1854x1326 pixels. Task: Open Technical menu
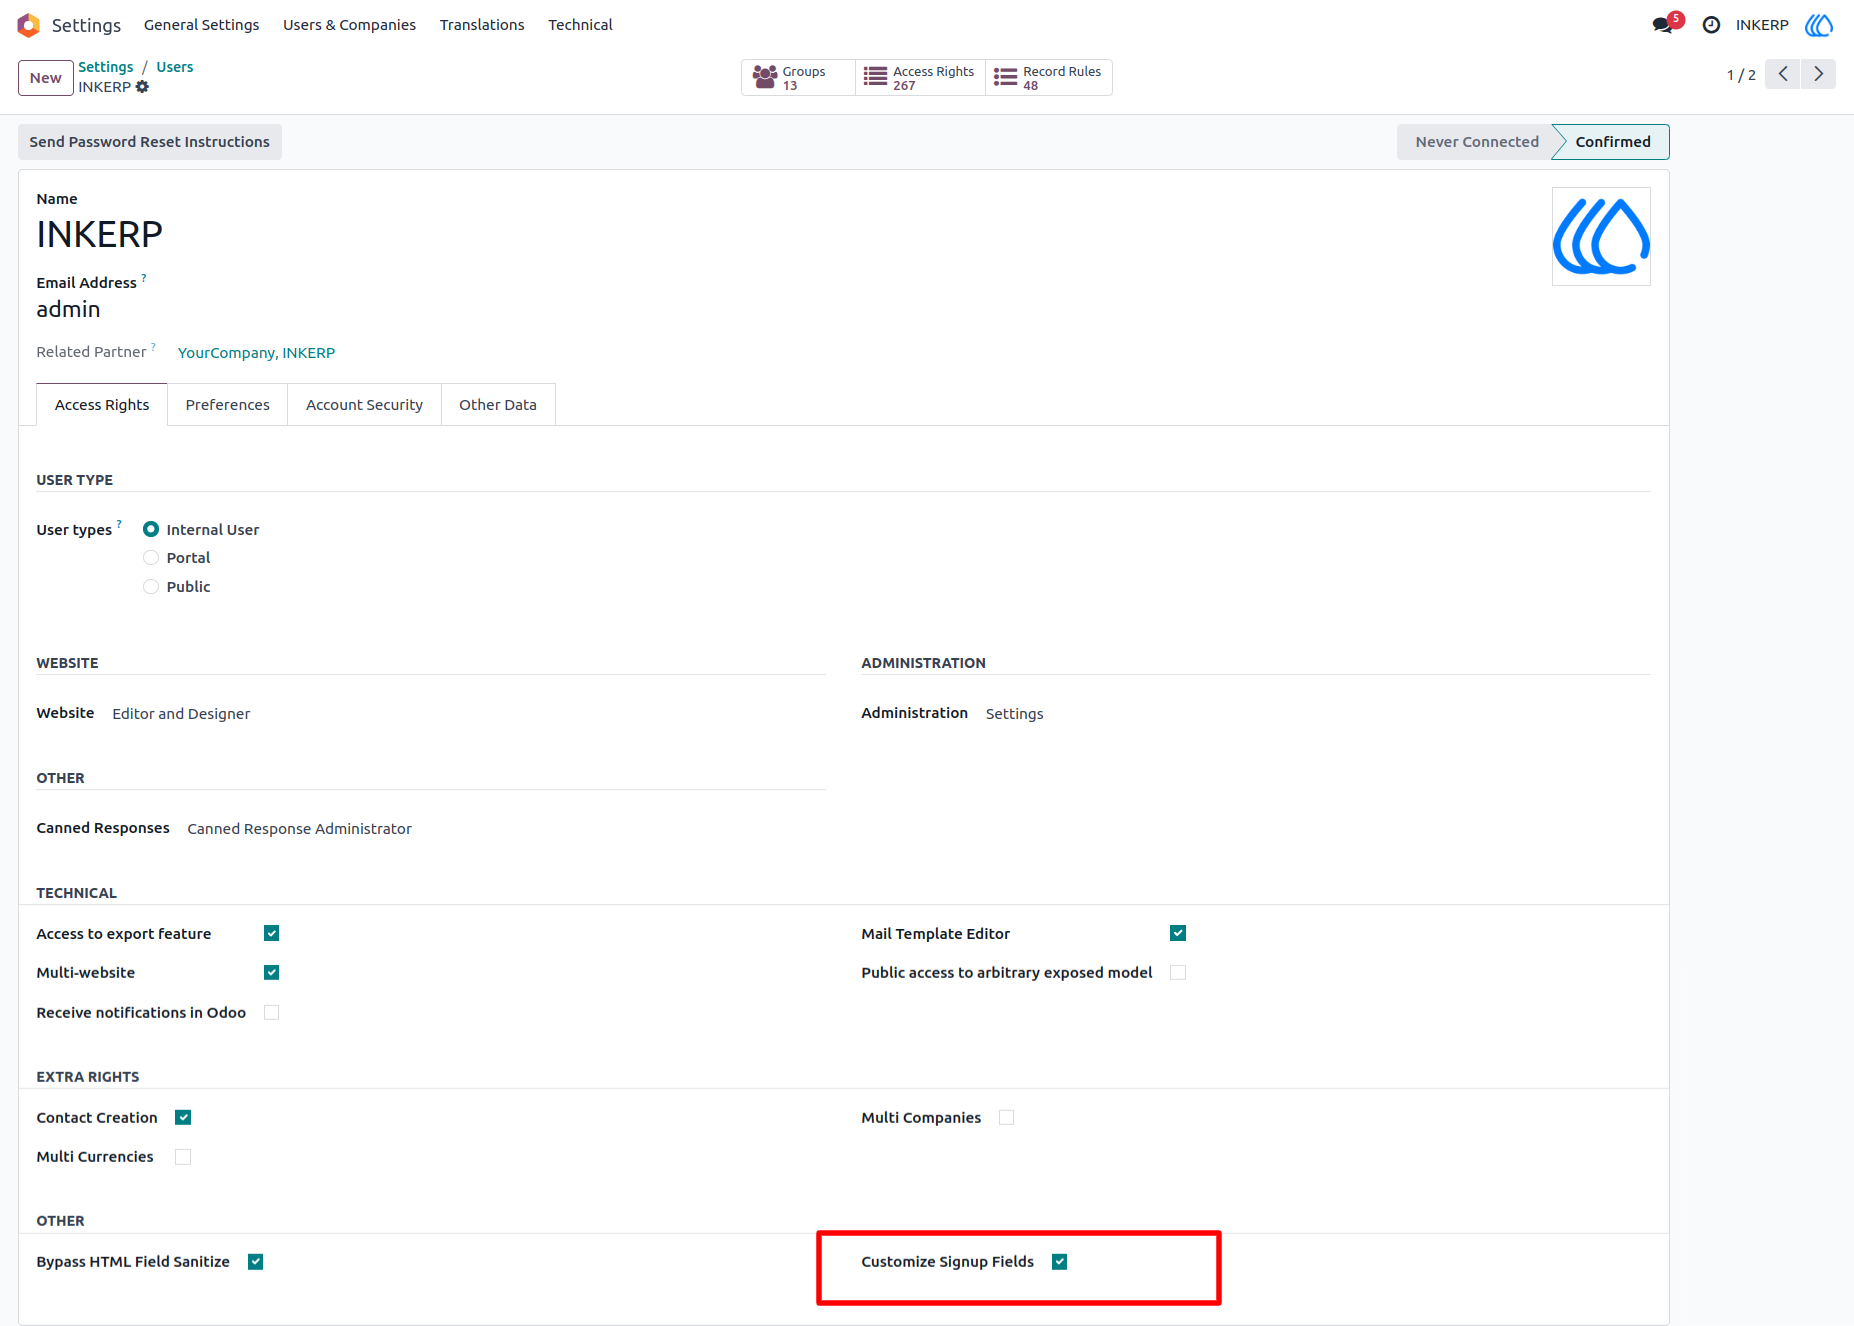(580, 25)
